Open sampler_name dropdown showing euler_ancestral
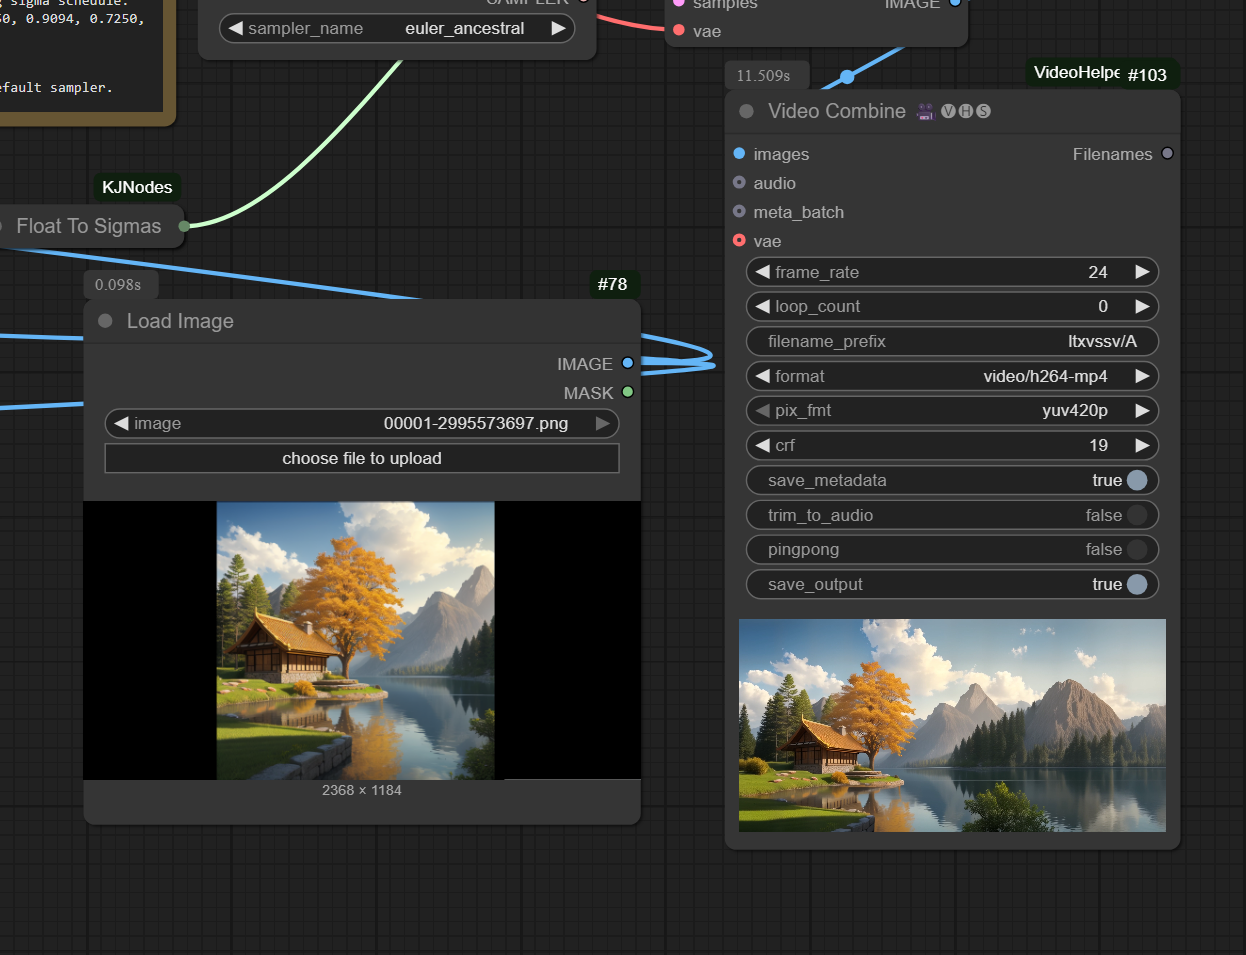1246x955 pixels. tap(397, 28)
